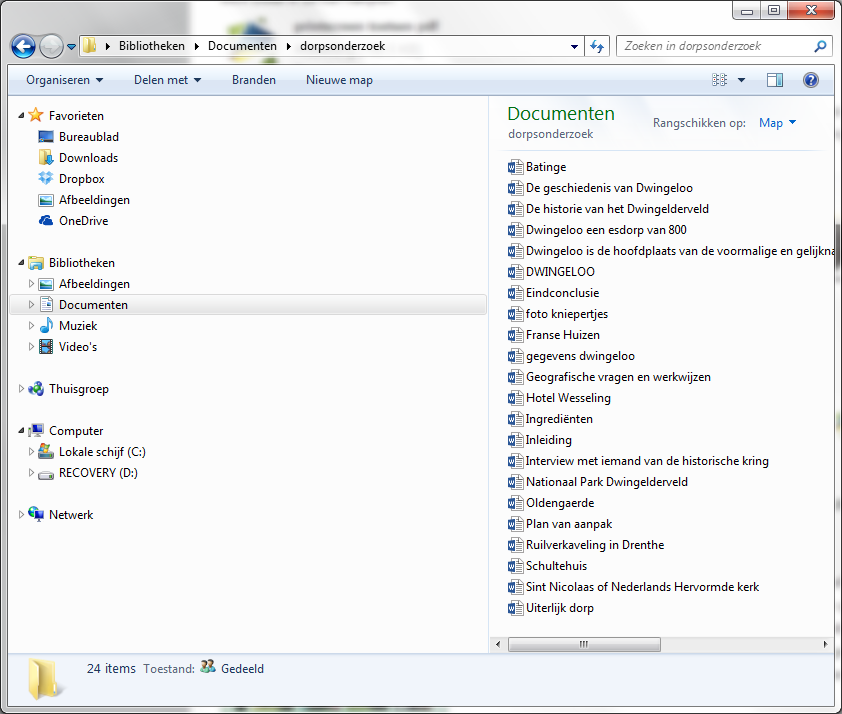This screenshot has height=714, width=842.
Task: Select OneDrive cloud icon in sidebar
Action: click(46, 221)
